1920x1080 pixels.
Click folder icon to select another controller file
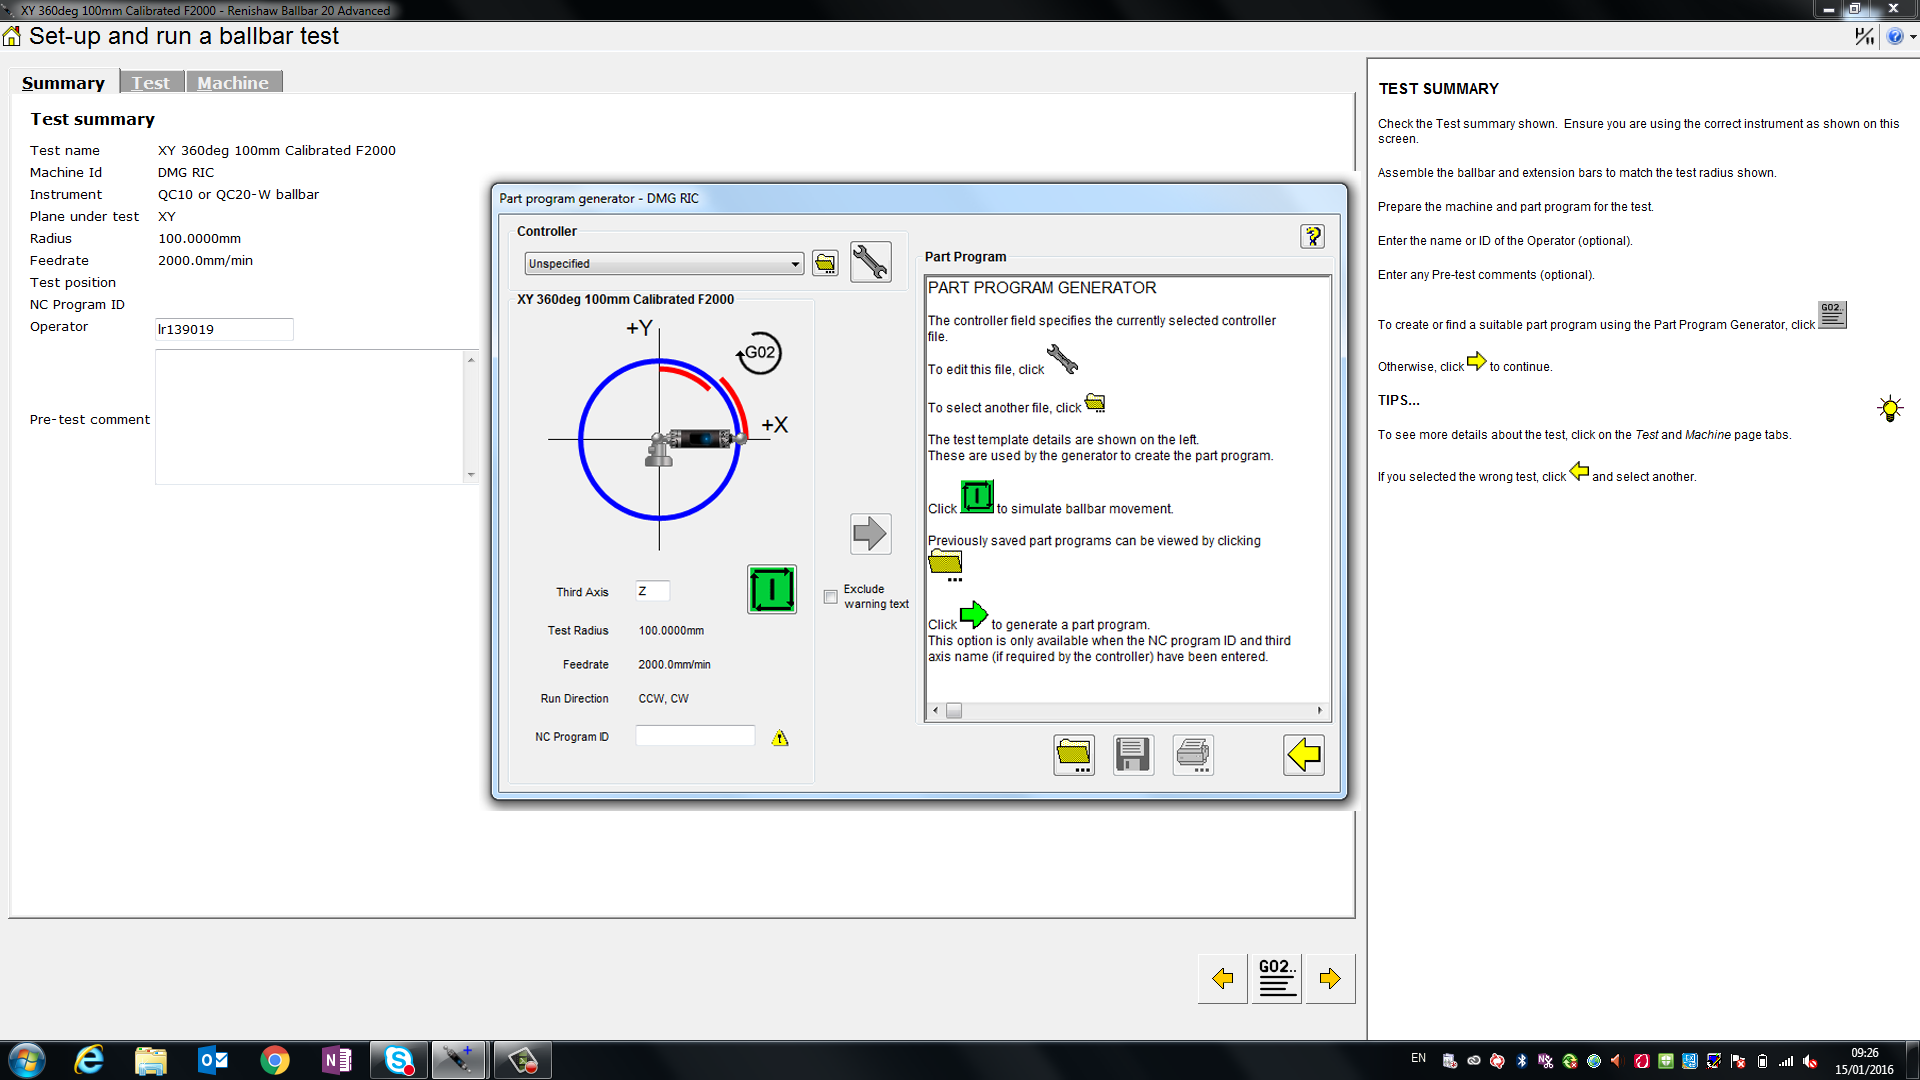click(x=825, y=263)
